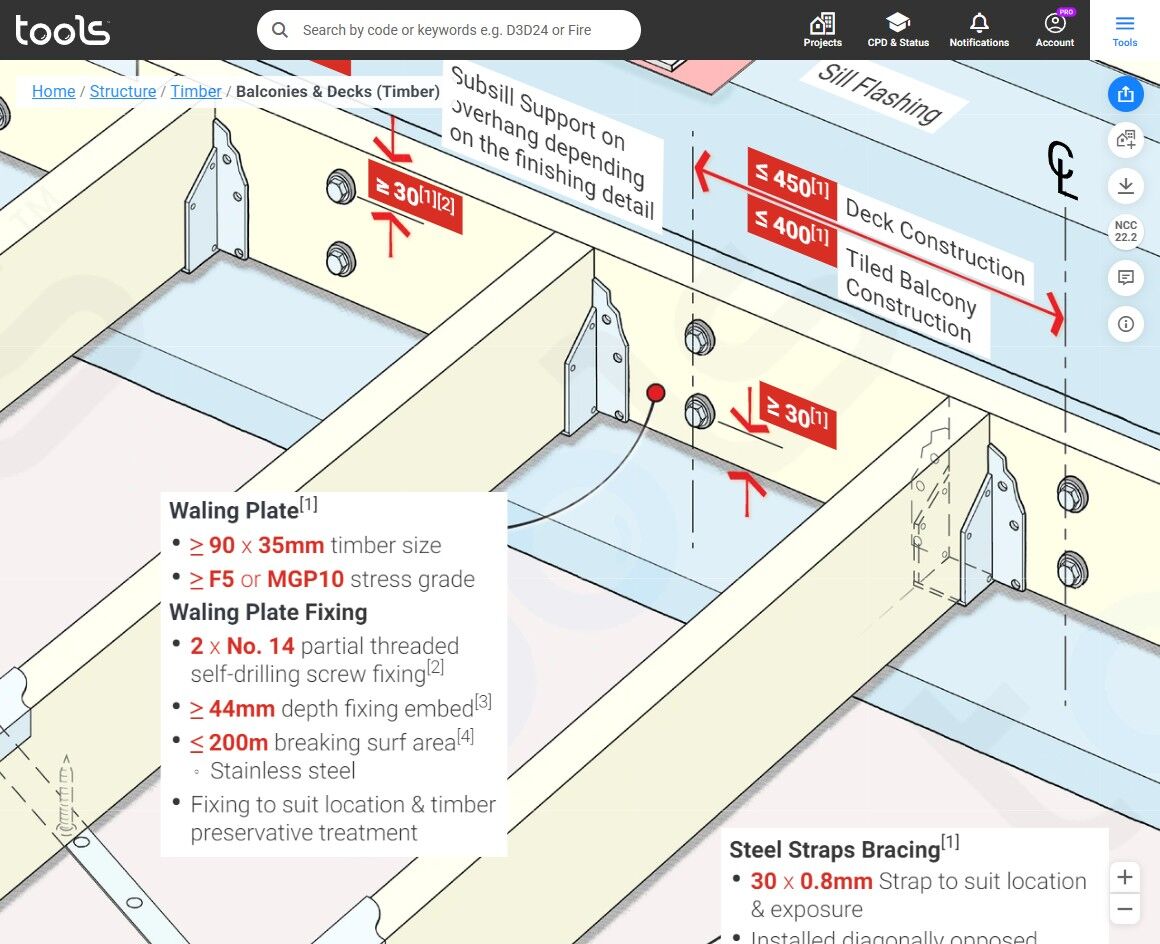Image resolution: width=1160 pixels, height=944 pixels.
Task: Open the Account profile icon
Action: click(x=1054, y=30)
